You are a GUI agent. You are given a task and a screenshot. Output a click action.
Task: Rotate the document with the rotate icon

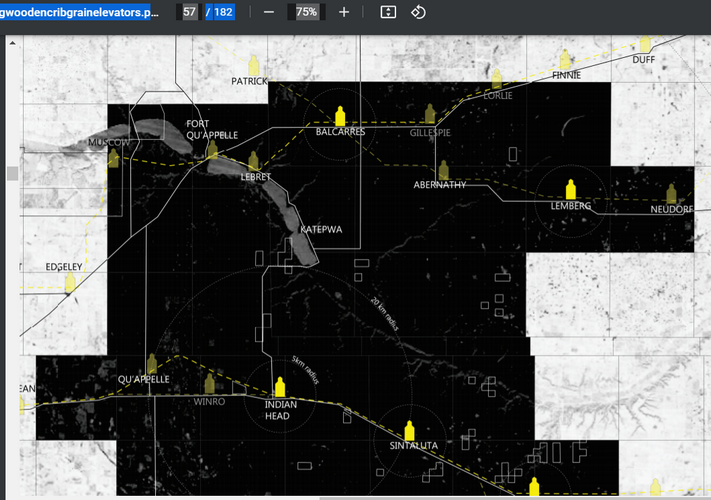419,12
